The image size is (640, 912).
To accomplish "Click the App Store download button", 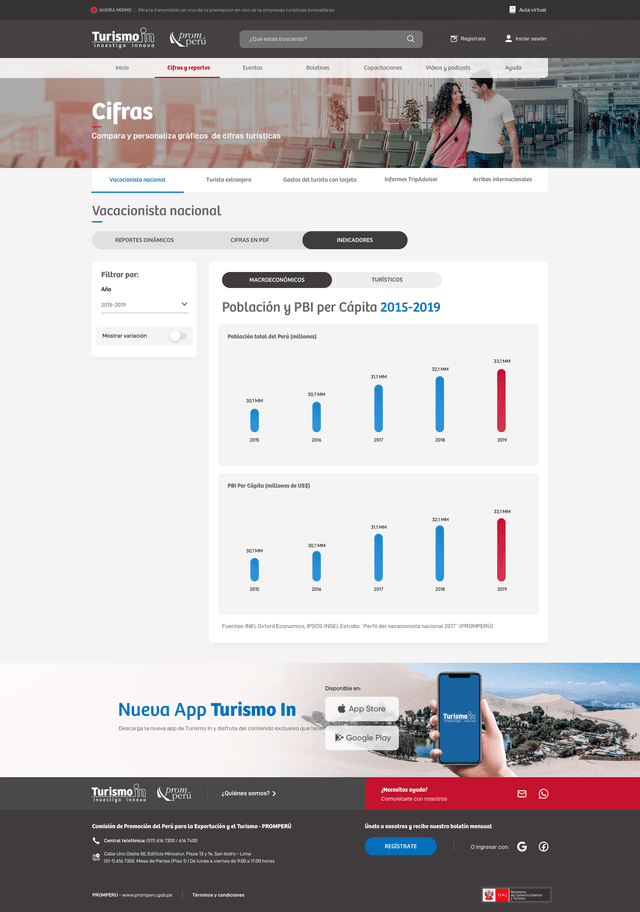I will 362,708.
